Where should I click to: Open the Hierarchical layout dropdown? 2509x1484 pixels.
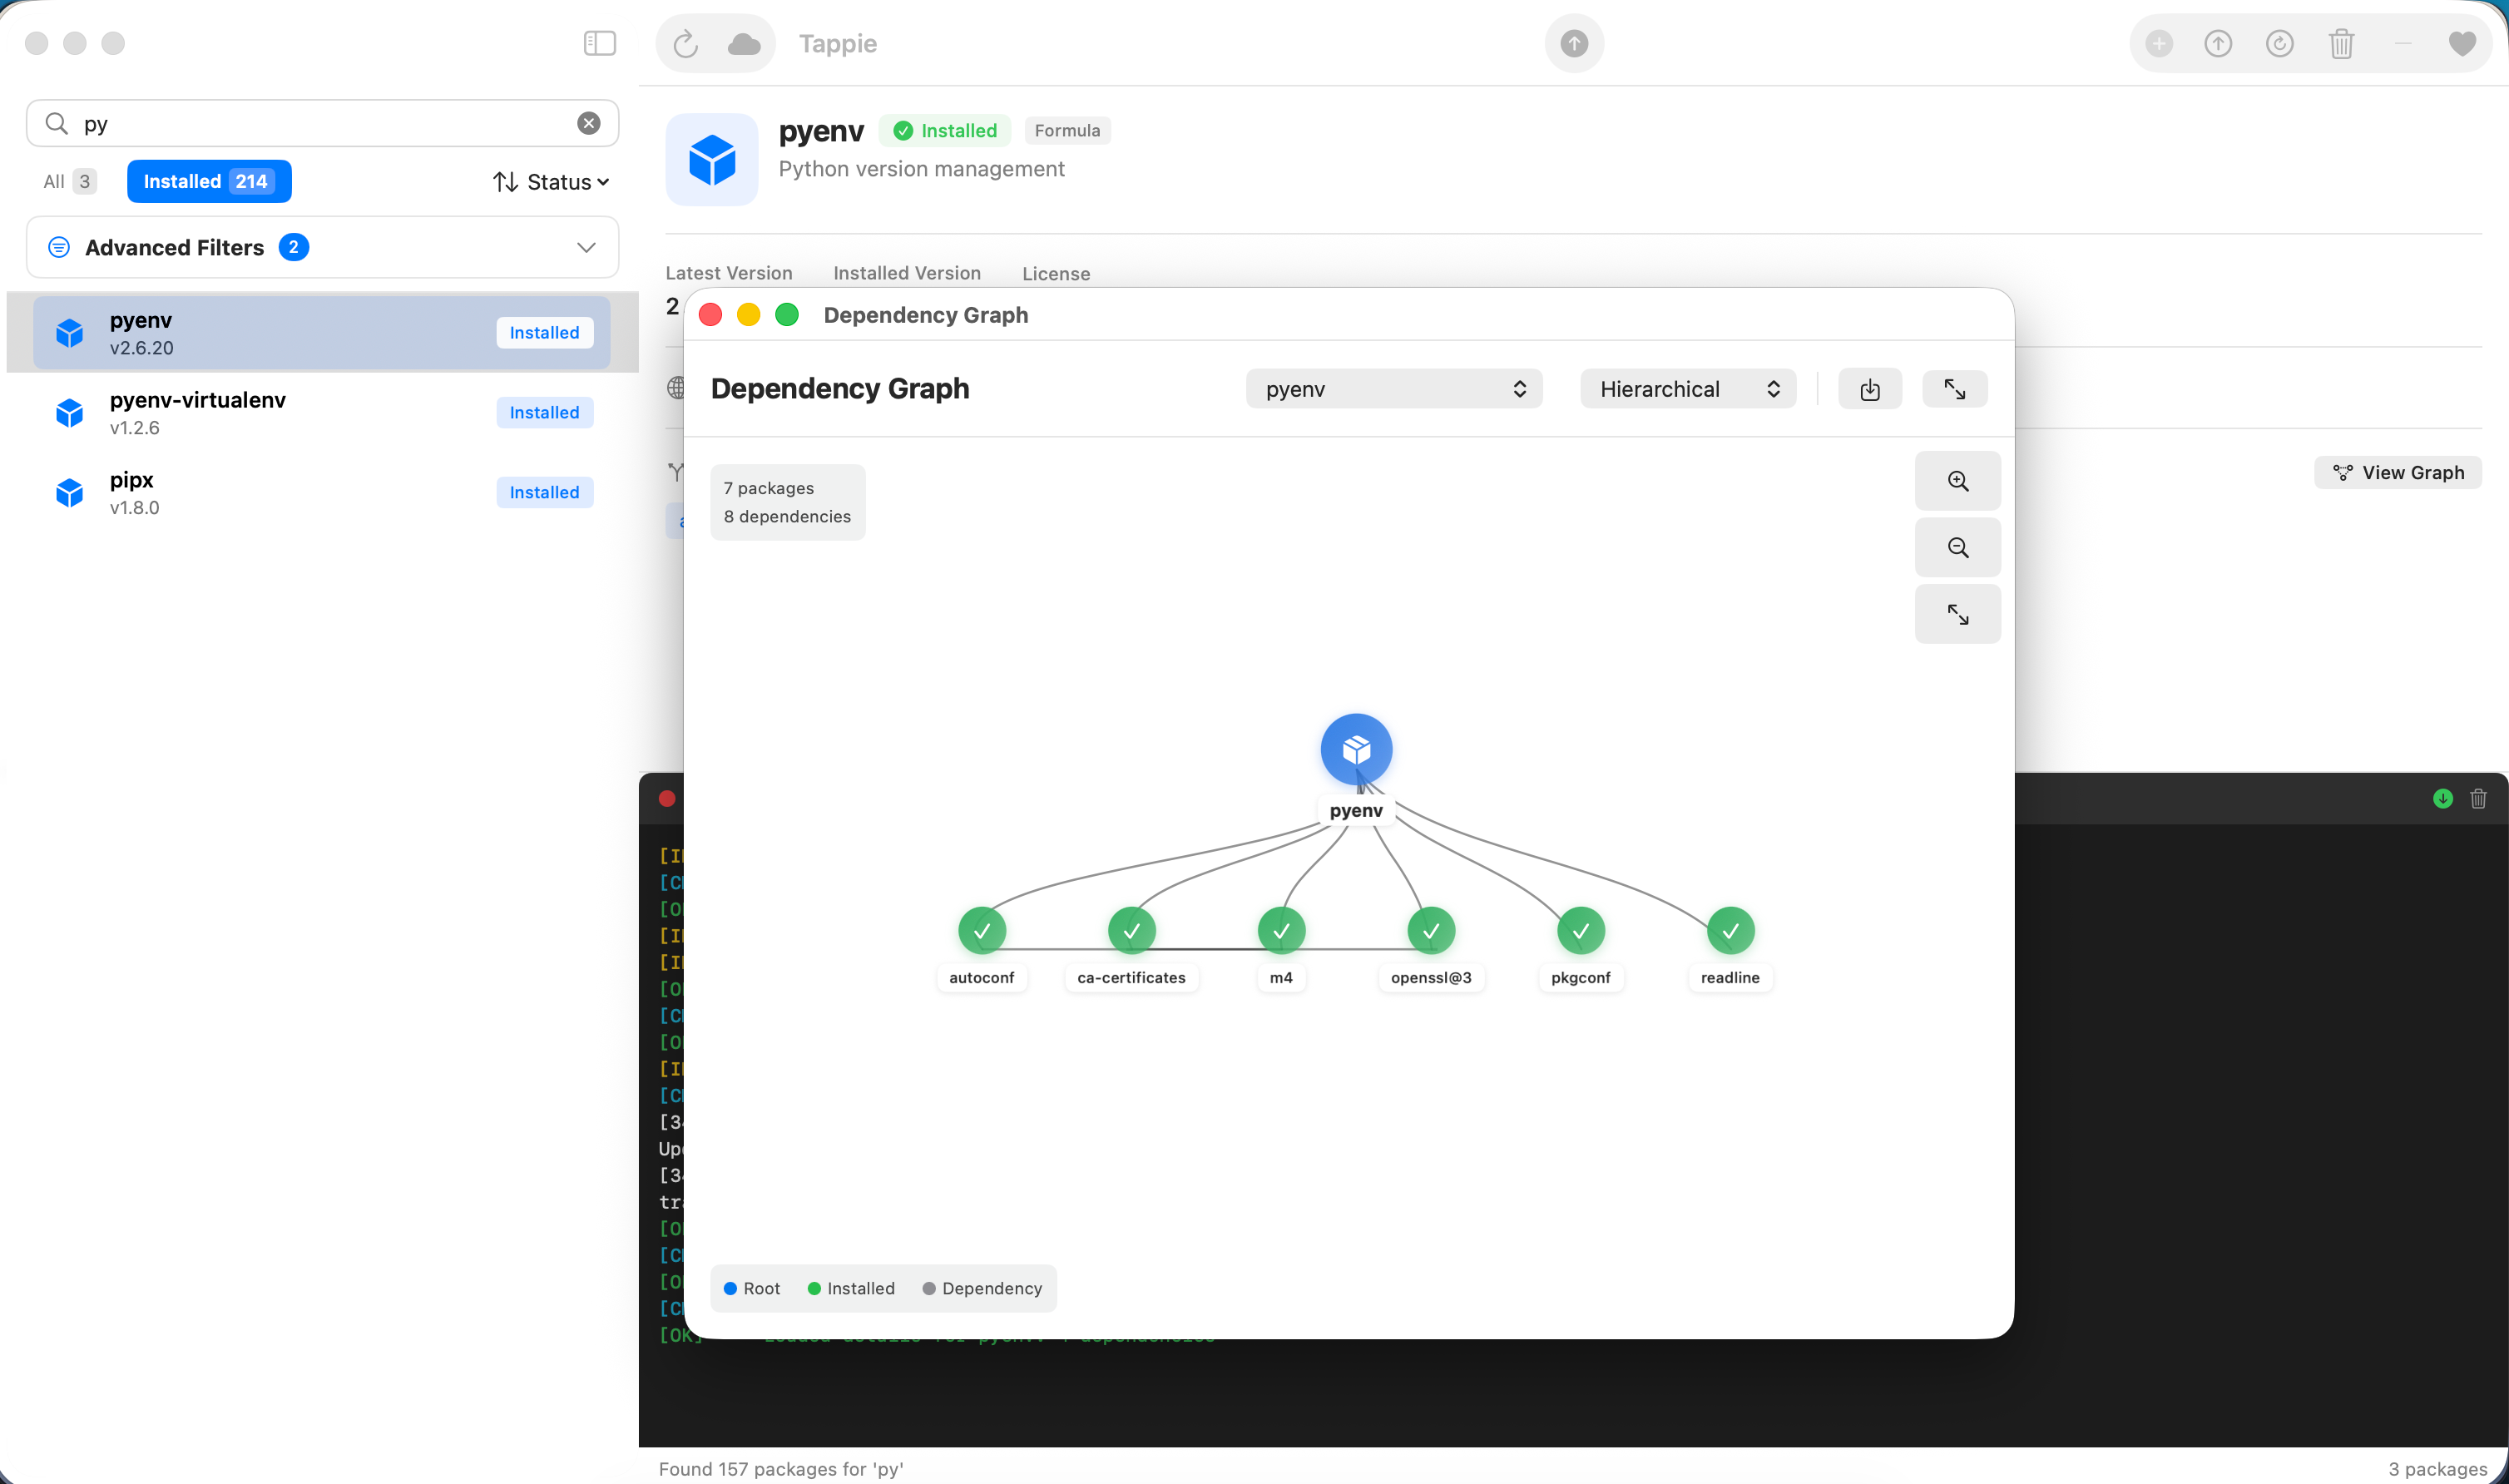[x=1687, y=389]
